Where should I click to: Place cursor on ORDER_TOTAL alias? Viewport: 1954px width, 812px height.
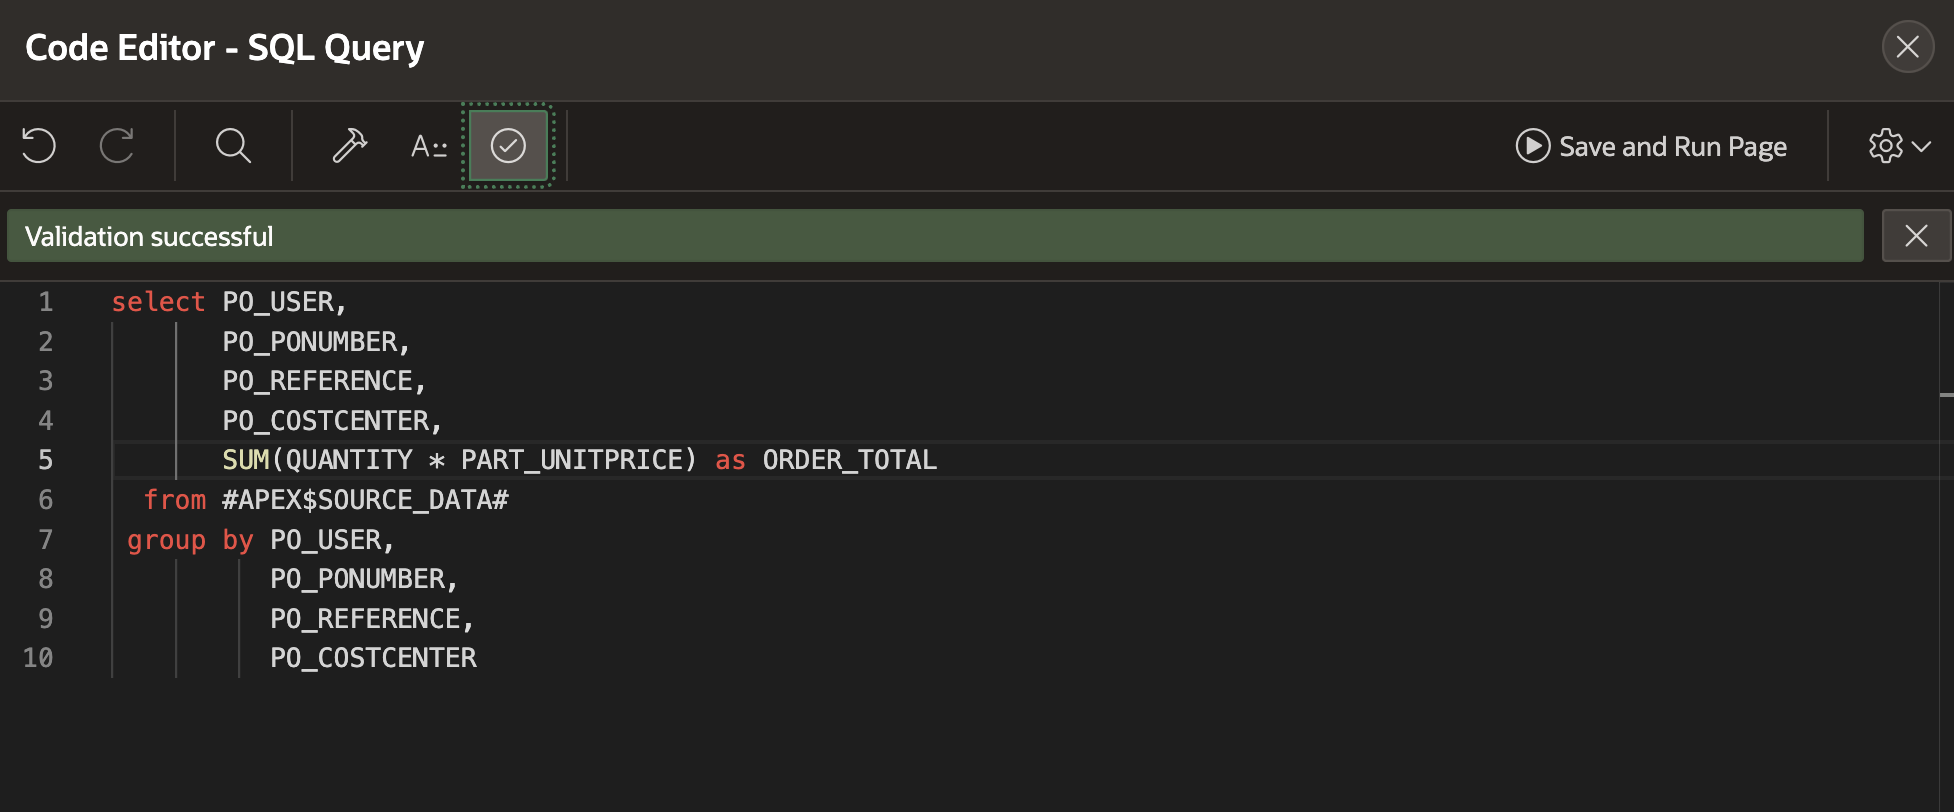tap(849, 460)
